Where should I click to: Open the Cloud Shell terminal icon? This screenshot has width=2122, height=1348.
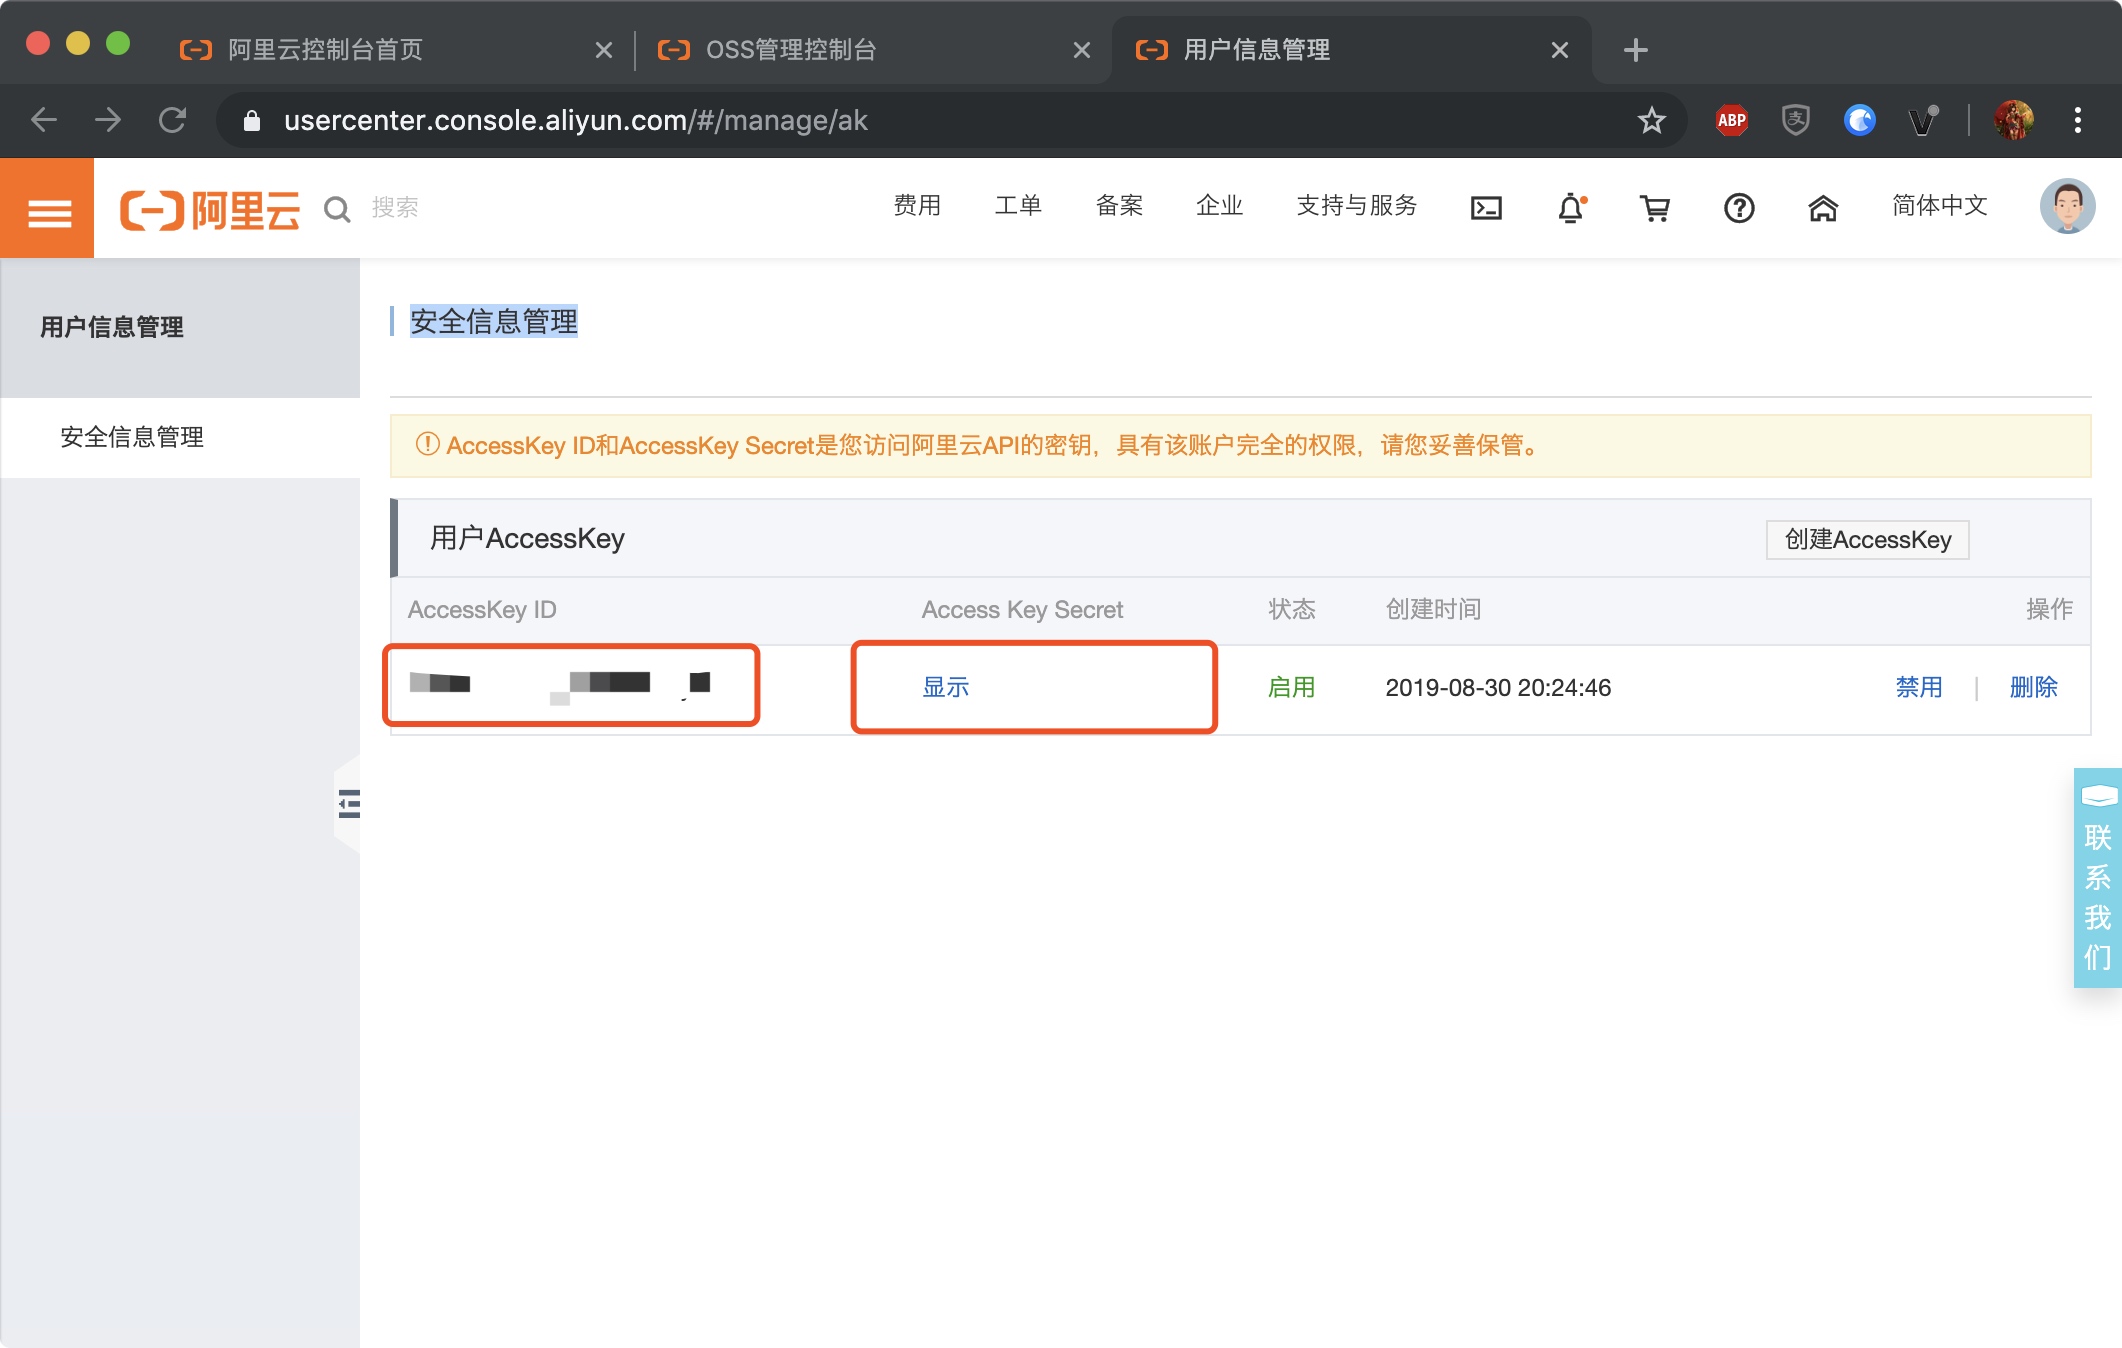[1486, 208]
